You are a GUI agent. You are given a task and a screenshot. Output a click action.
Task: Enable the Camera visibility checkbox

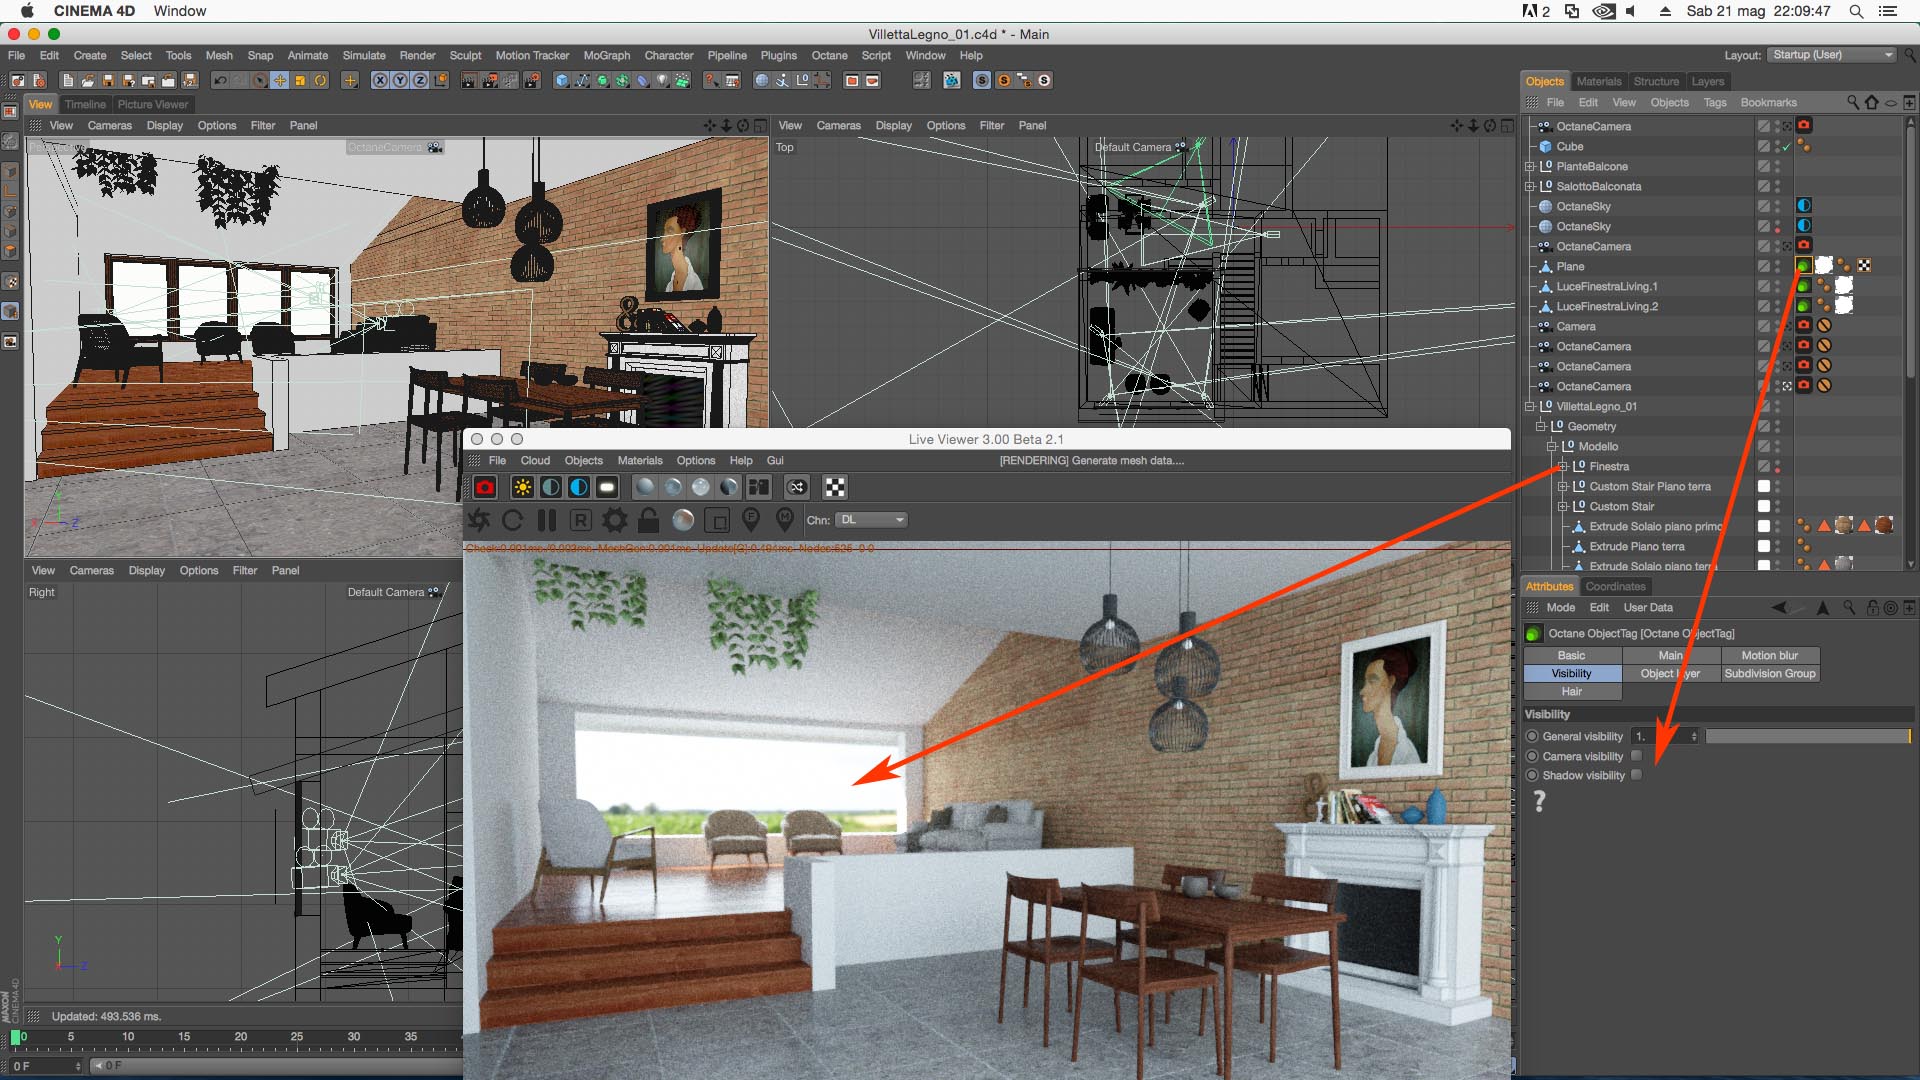[1636, 756]
